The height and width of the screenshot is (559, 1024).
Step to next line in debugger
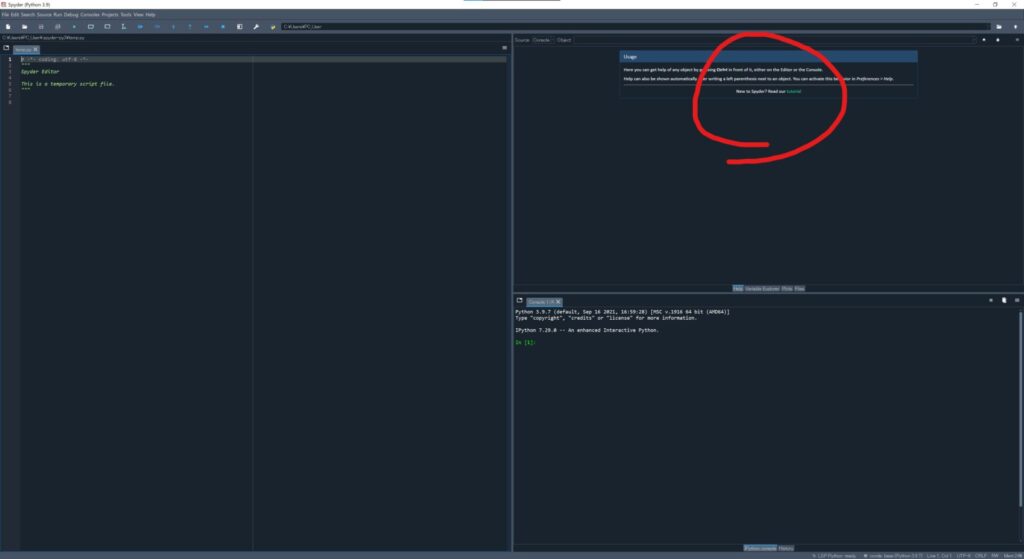(x=157, y=27)
